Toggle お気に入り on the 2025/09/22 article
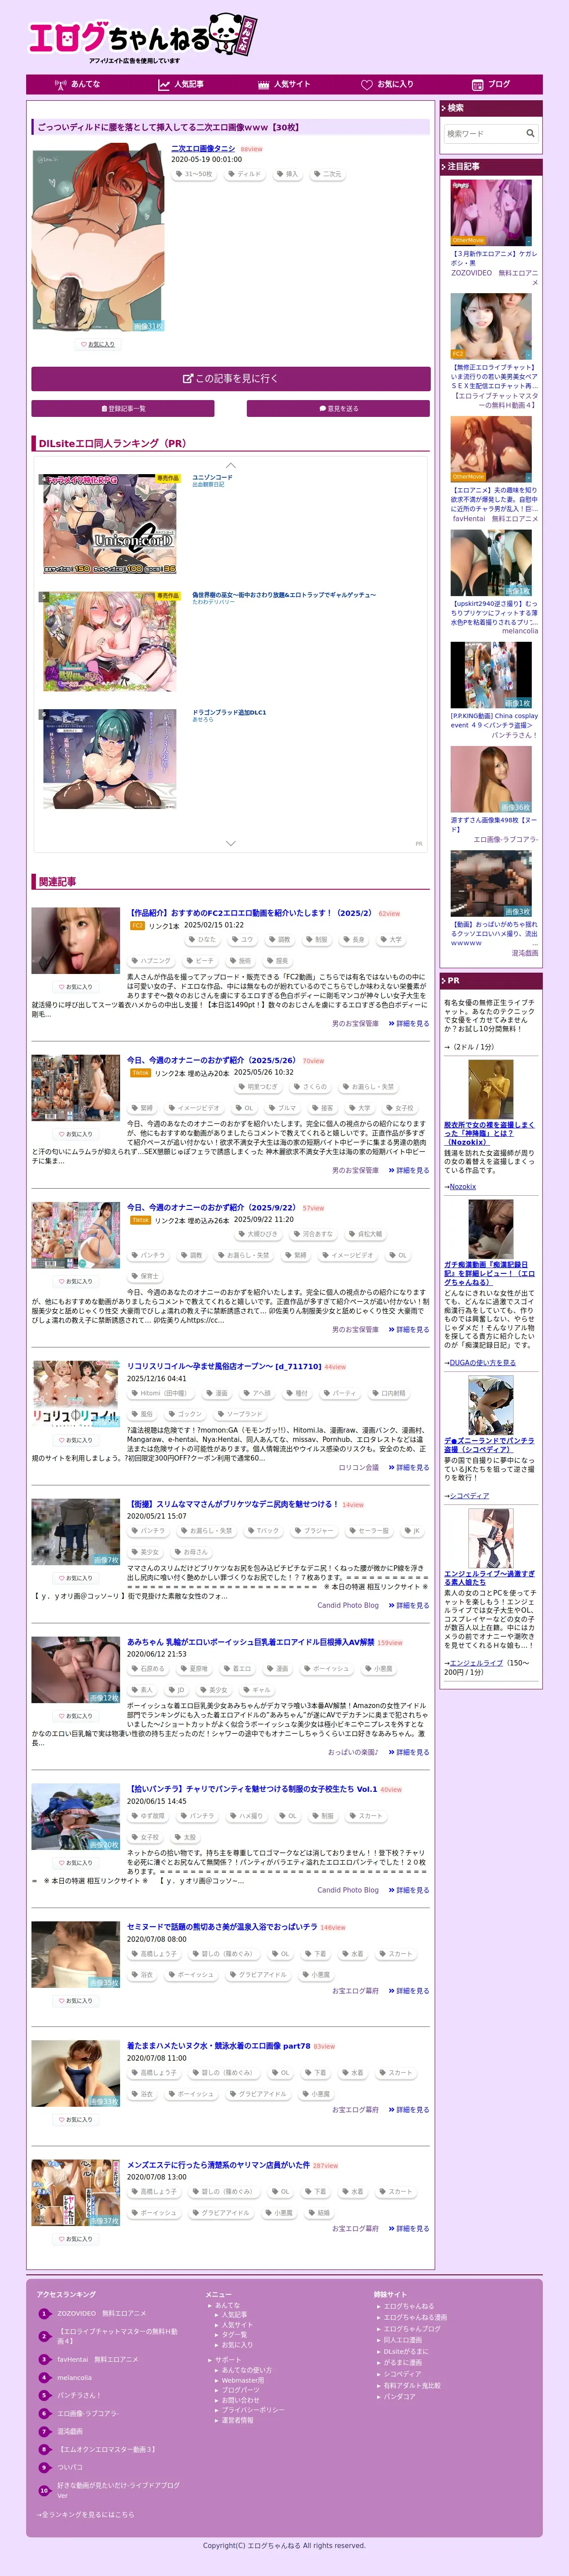This screenshot has width=569, height=2576. 76,1281
